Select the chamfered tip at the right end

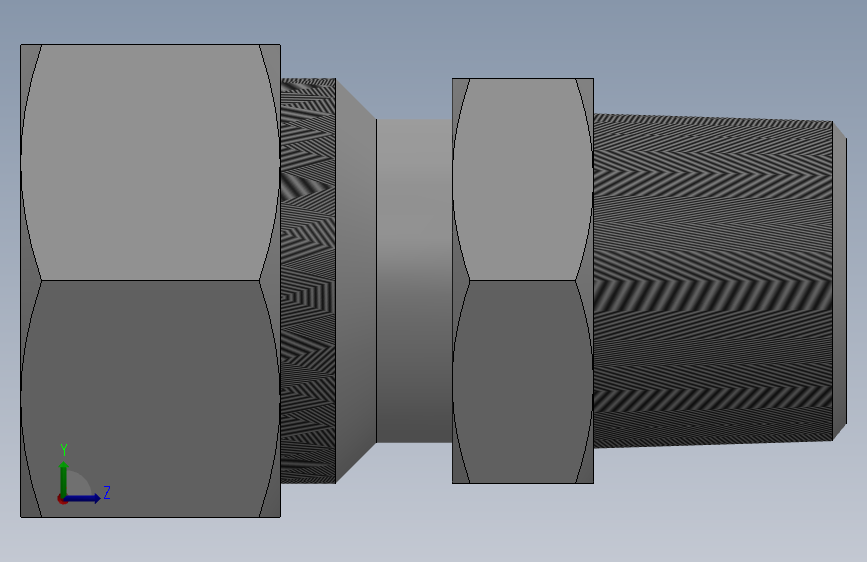(x=839, y=281)
